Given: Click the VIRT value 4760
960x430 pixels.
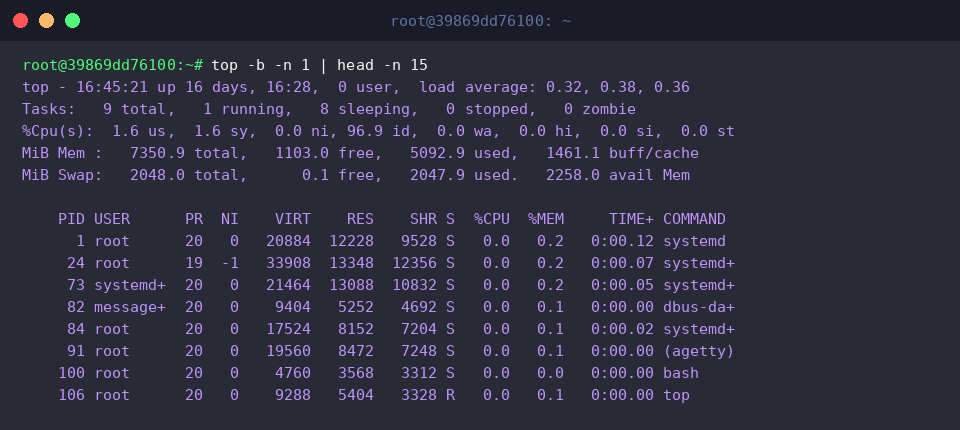Looking at the screenshot, I should 293,374.
